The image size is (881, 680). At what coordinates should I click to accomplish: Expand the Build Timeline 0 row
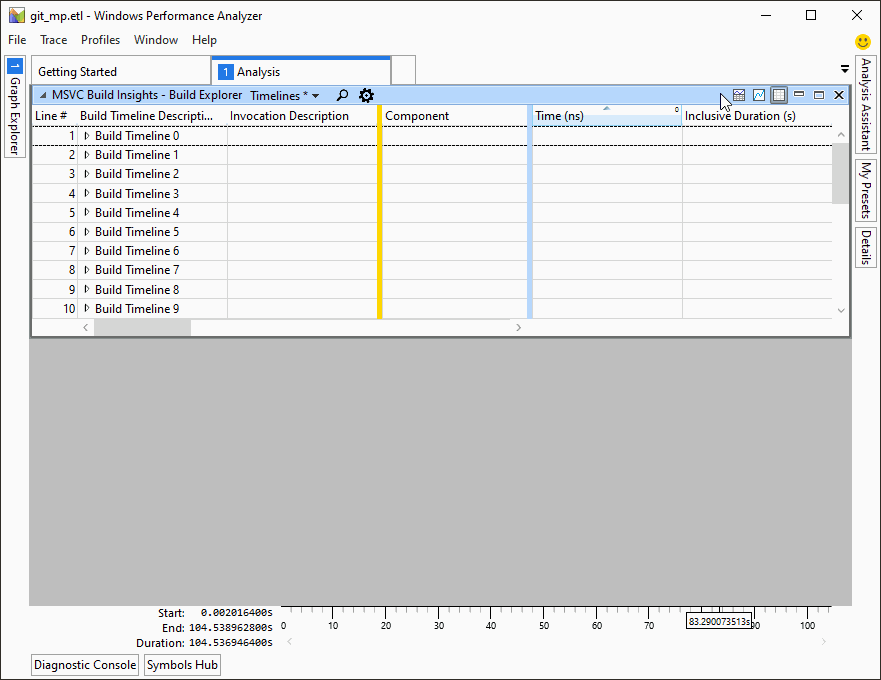pyautogui.click(x=86, y=135)
